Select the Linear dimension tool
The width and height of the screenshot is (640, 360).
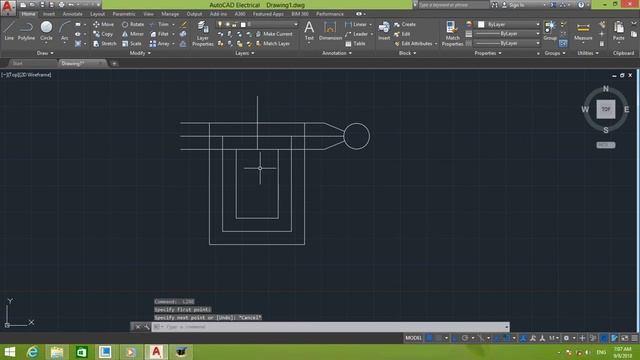coord(356,24)
